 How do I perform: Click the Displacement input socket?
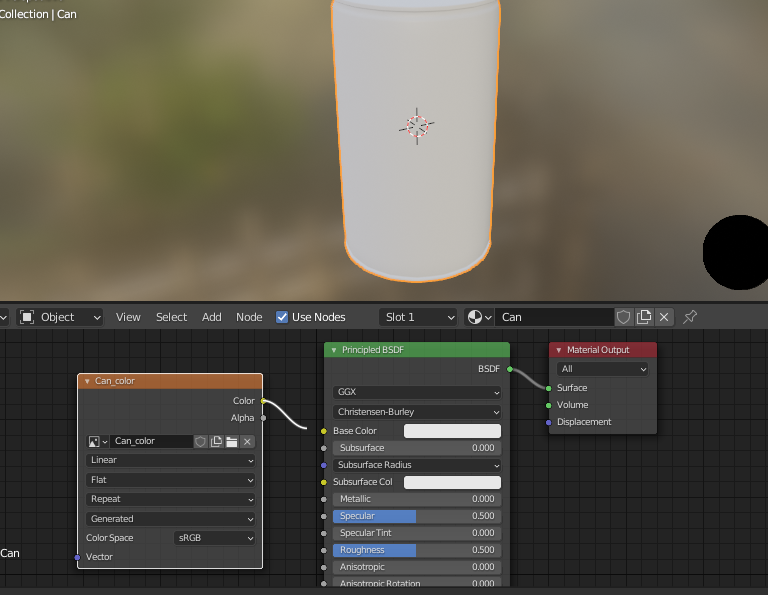pyautogui.click(x=549, y=423)
